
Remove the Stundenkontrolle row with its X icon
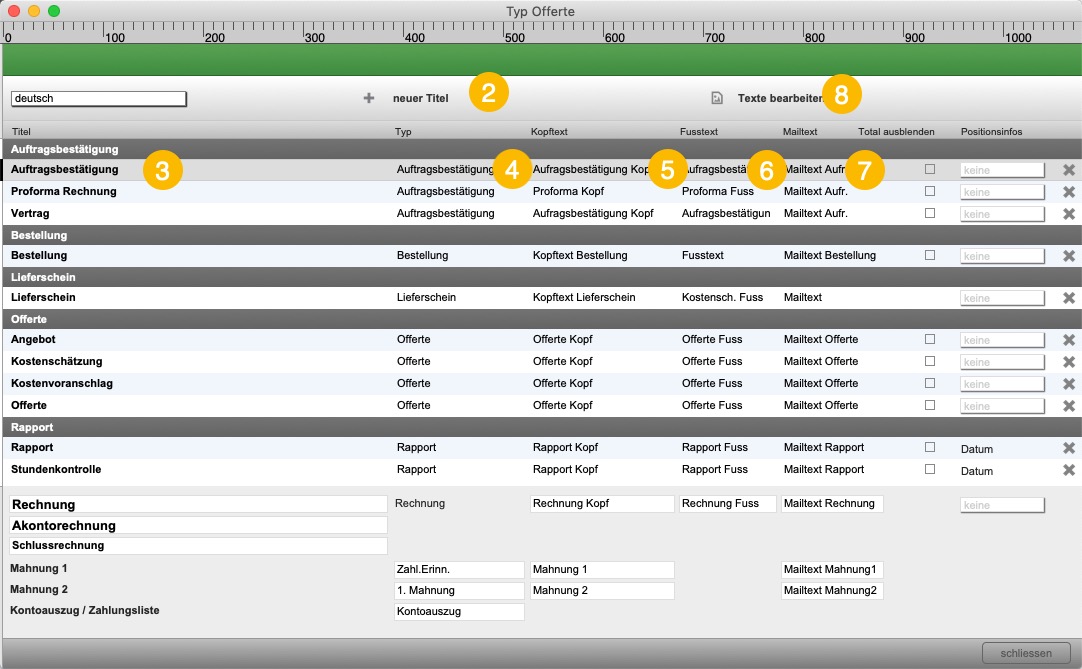[x=1069, y=470]
